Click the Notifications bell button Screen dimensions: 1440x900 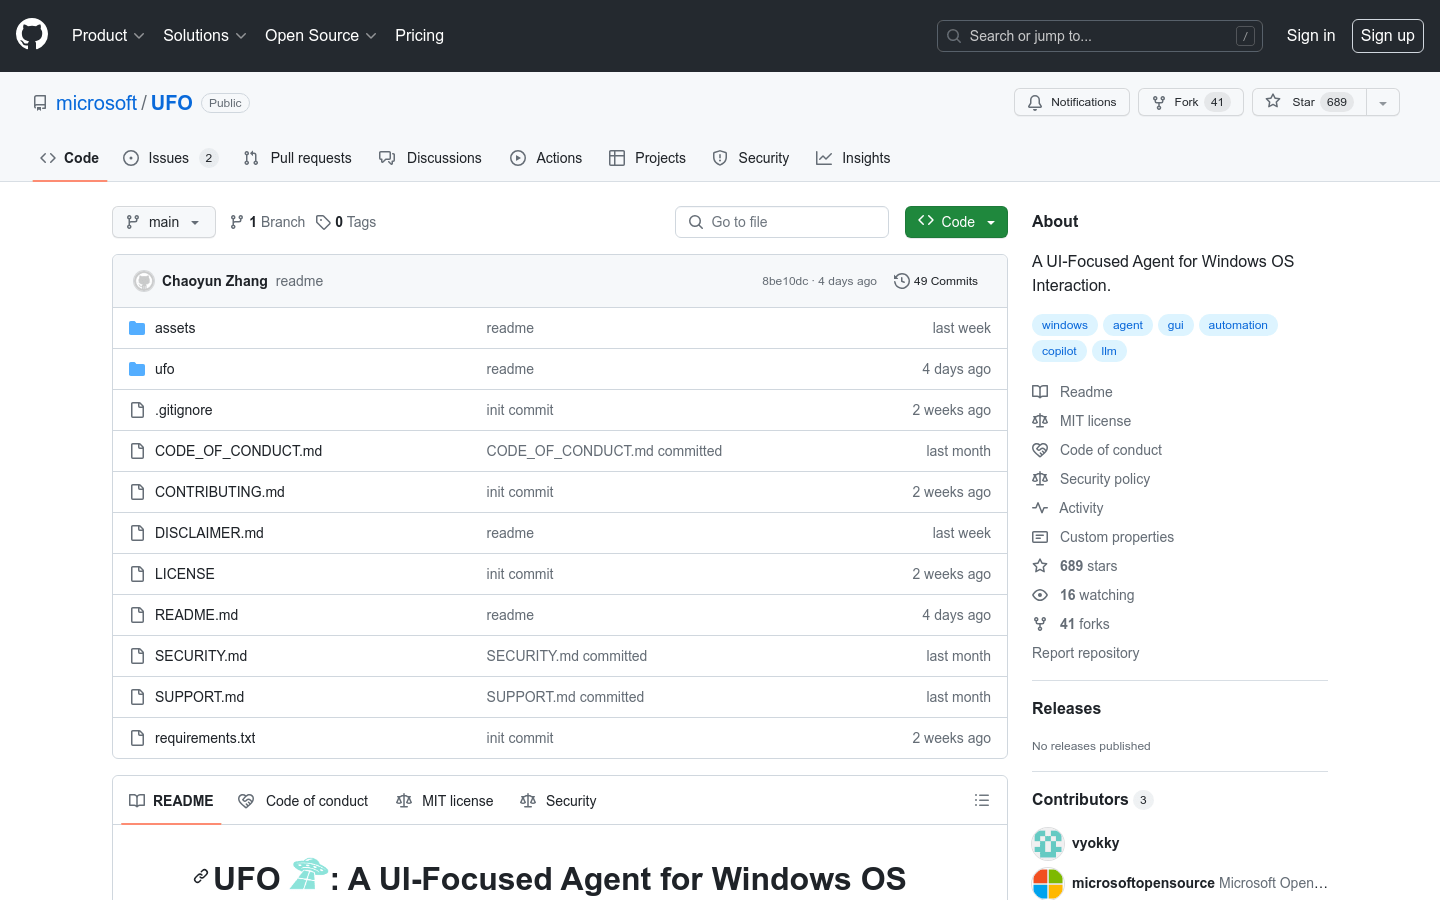1071,102
